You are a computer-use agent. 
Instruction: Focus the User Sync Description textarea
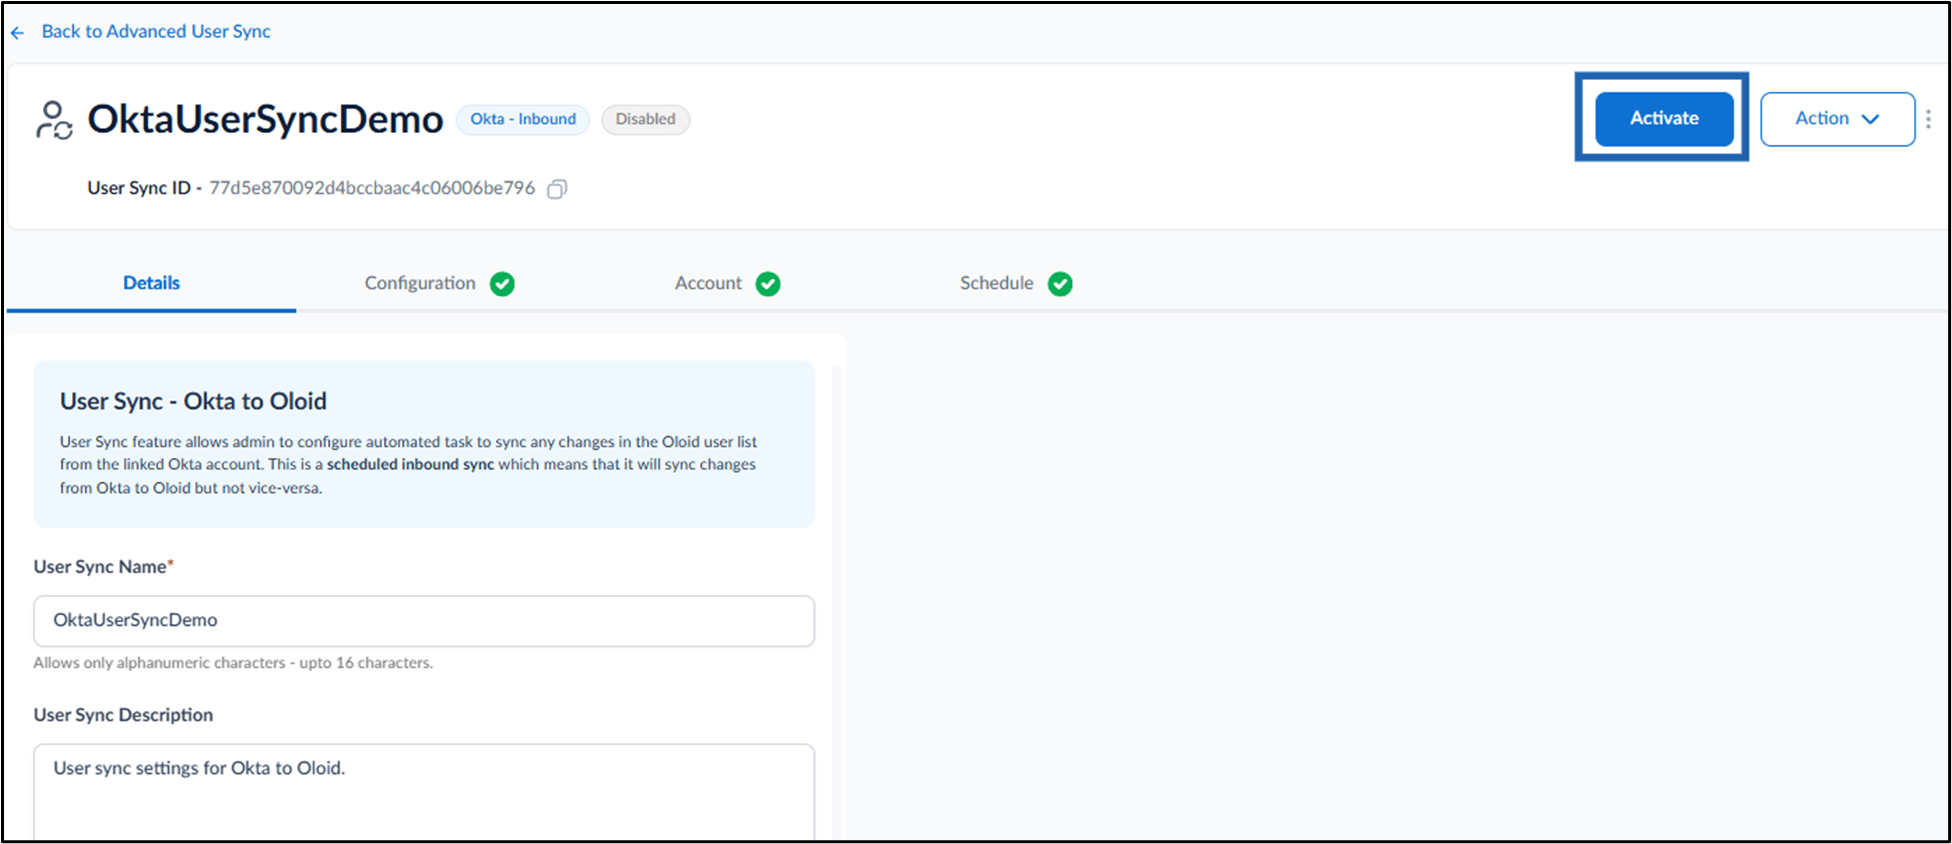[424, 792]
